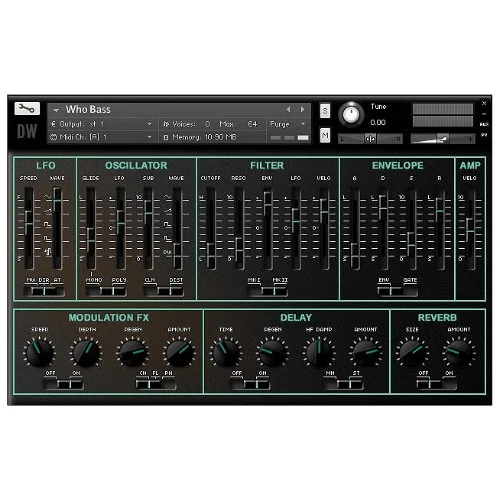
Task: Click the Delay REGEN knob
Action: [272, 352]
